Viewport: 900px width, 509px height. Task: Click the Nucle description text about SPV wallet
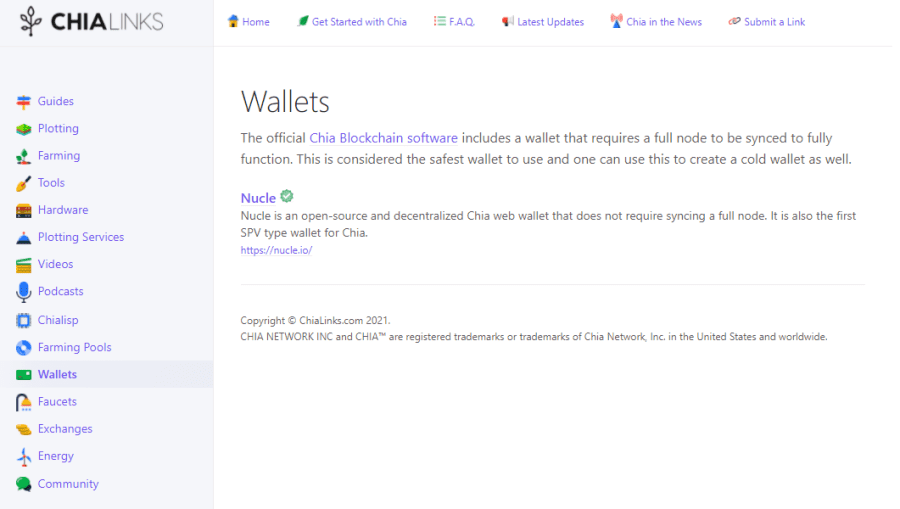click(548, 224)
